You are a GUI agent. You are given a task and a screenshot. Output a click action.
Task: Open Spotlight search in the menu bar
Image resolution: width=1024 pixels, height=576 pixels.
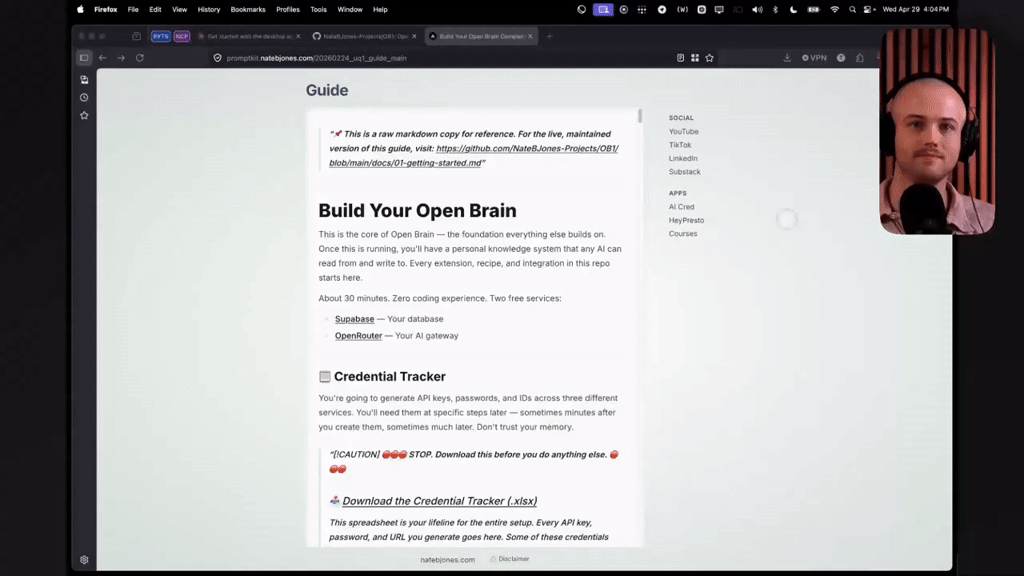point(852,10)
